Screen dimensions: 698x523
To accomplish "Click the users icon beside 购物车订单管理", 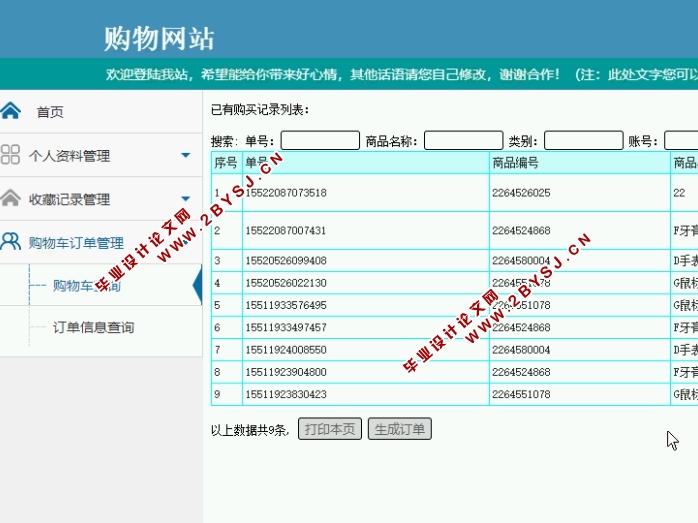I will (11, 241).
